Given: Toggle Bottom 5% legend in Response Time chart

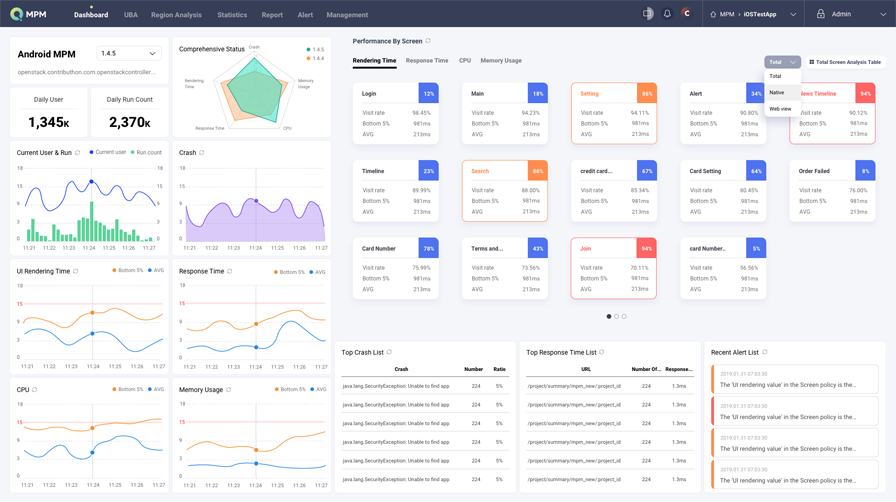Looking at the screenshot, I should (289, 272).
